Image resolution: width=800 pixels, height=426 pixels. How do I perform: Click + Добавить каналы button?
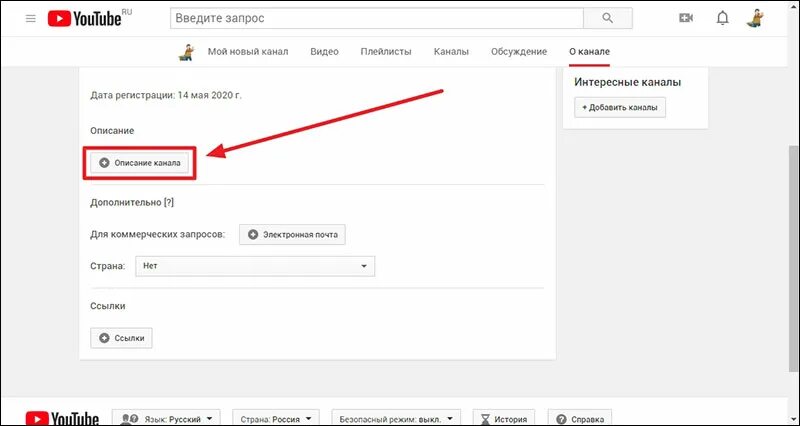click(620, 108)
